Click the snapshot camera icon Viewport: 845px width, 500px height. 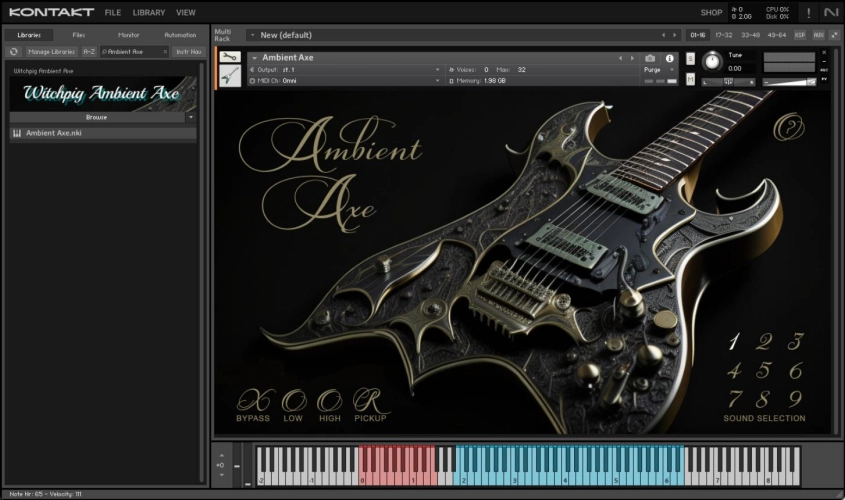click(x=650, y=59)
